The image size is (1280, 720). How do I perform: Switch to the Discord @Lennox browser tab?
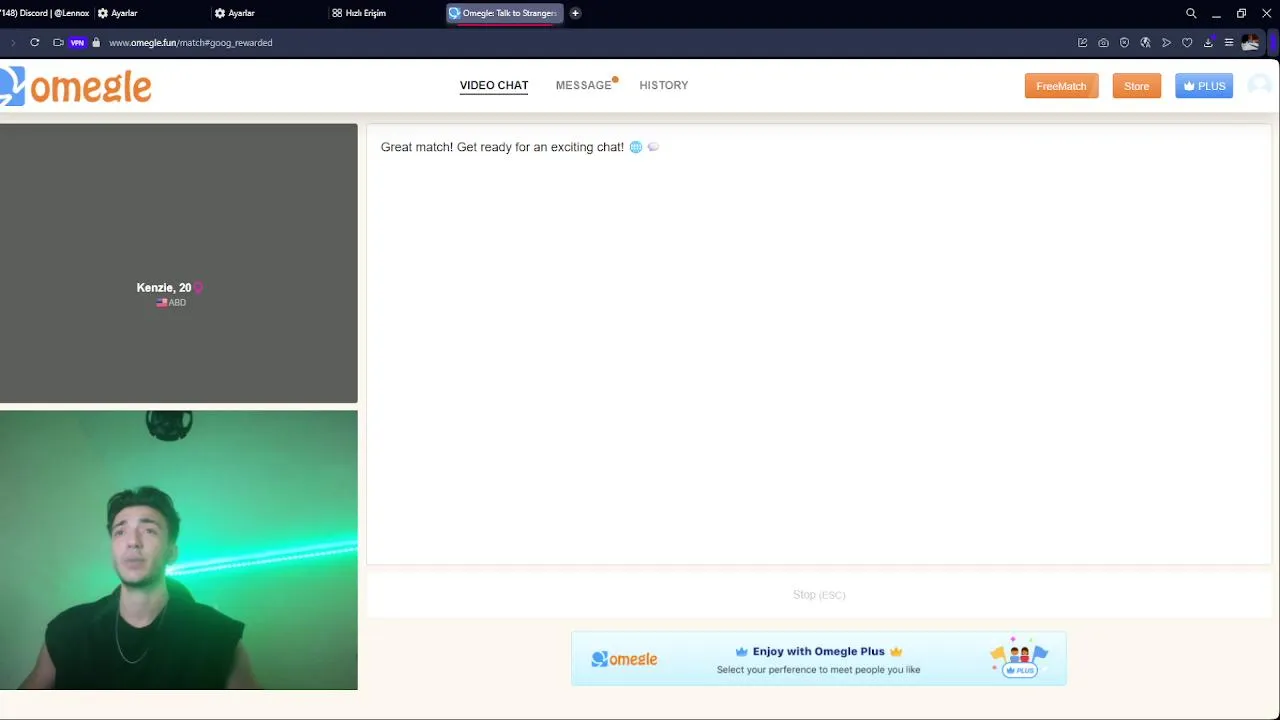click(45, 13)
